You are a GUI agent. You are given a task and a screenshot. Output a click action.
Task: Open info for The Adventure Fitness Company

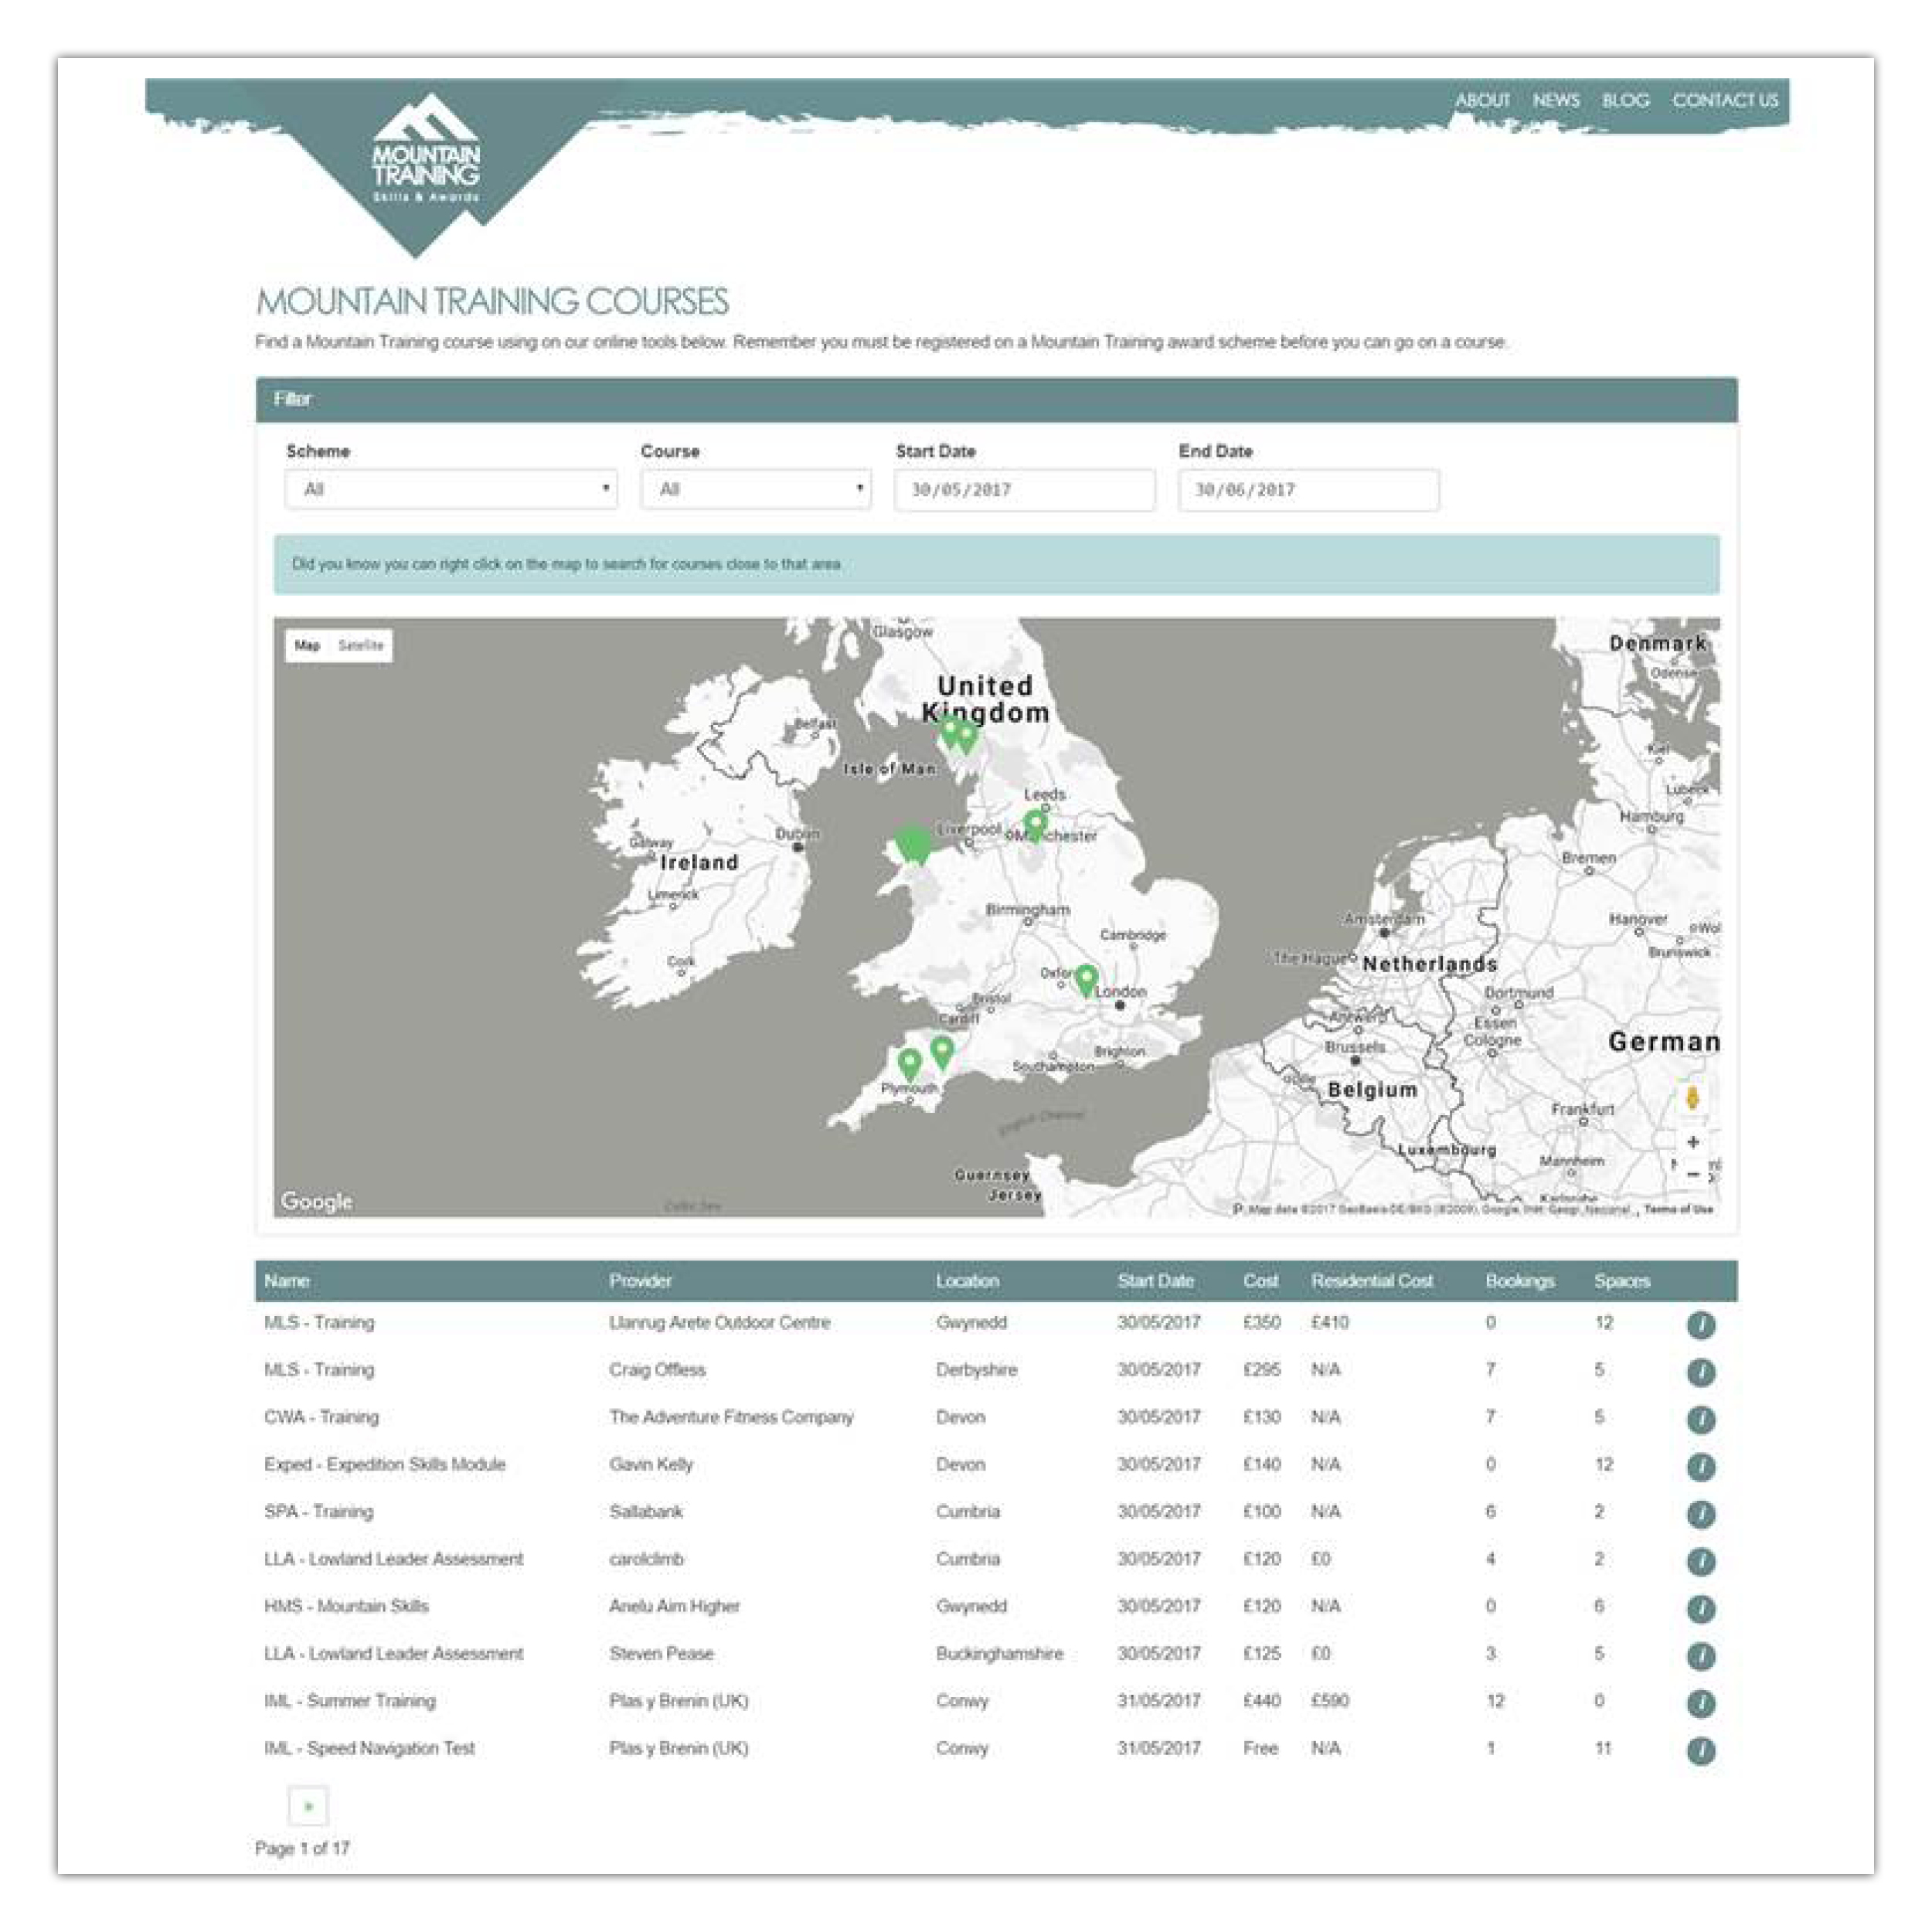pyautogui.click(x=1701, y=1419)
